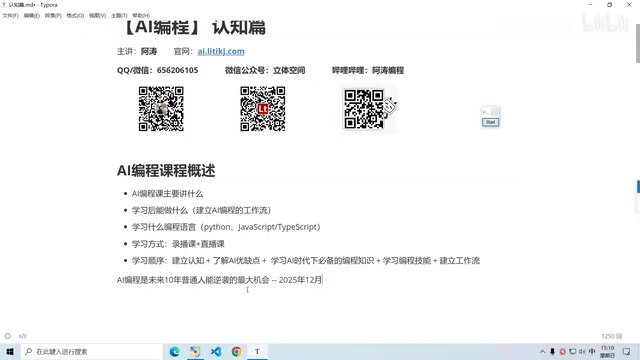Image resolution: width=640 pixels, height=360 pixels.
Task: Click the Start button in the floating widget
Action: click(490, 122)
